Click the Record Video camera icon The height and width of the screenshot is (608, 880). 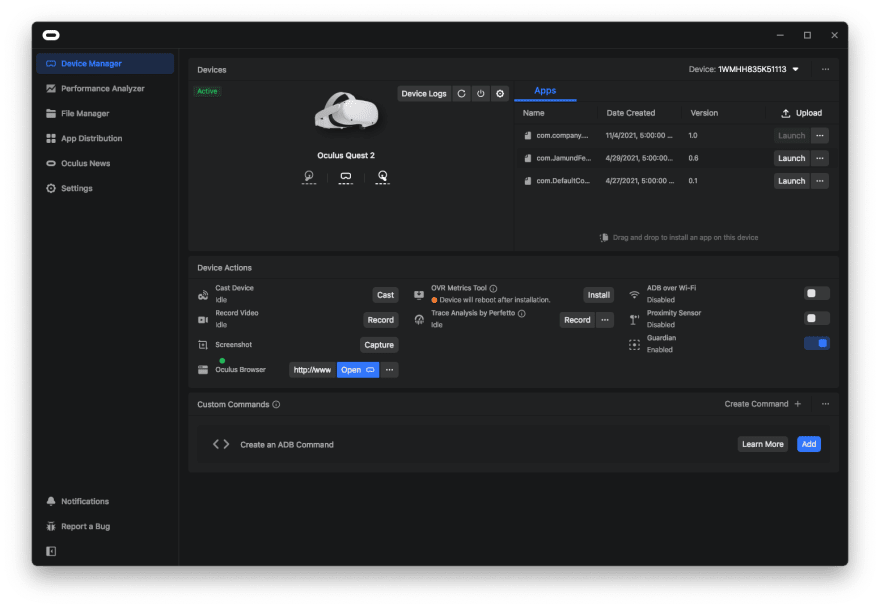click(203, 320)
